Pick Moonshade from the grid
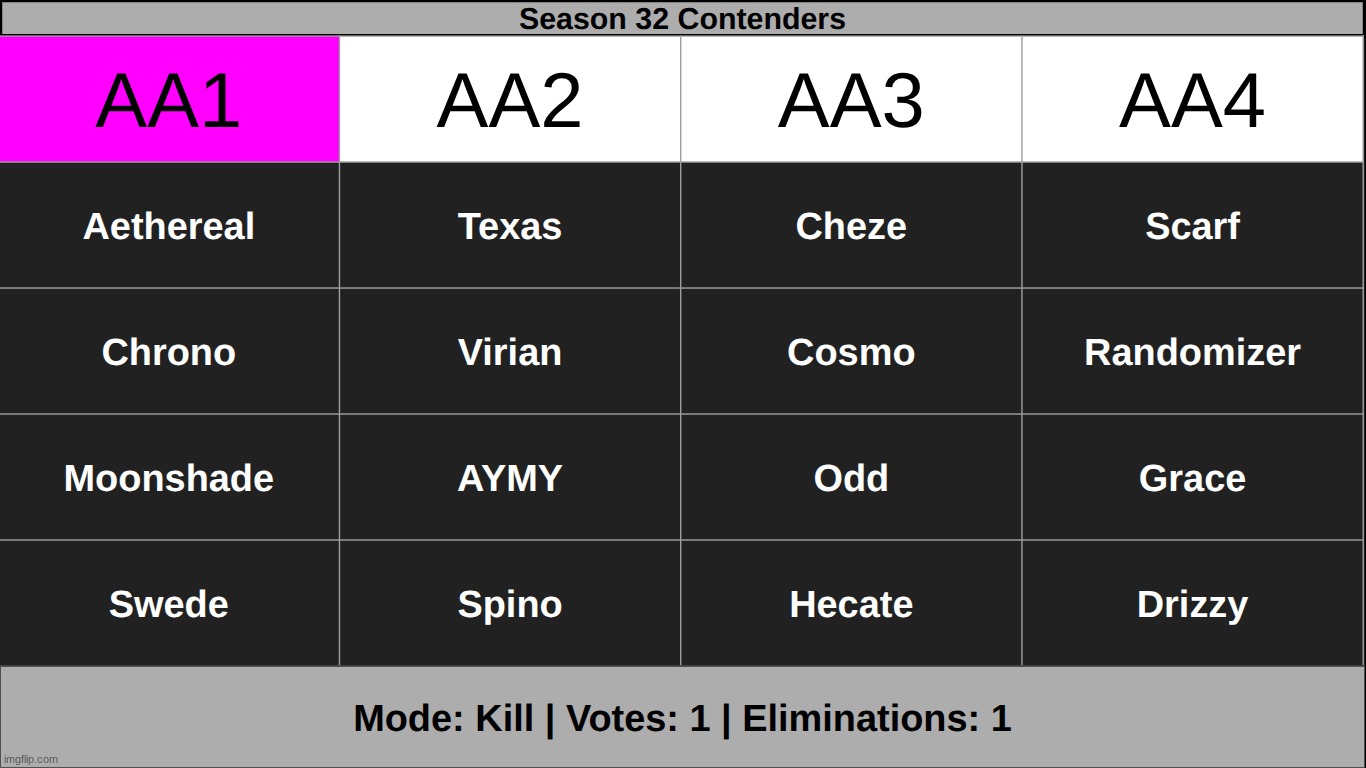This screenshot has height=768, width=1366. pyautogui.click(x=169, y=477)
